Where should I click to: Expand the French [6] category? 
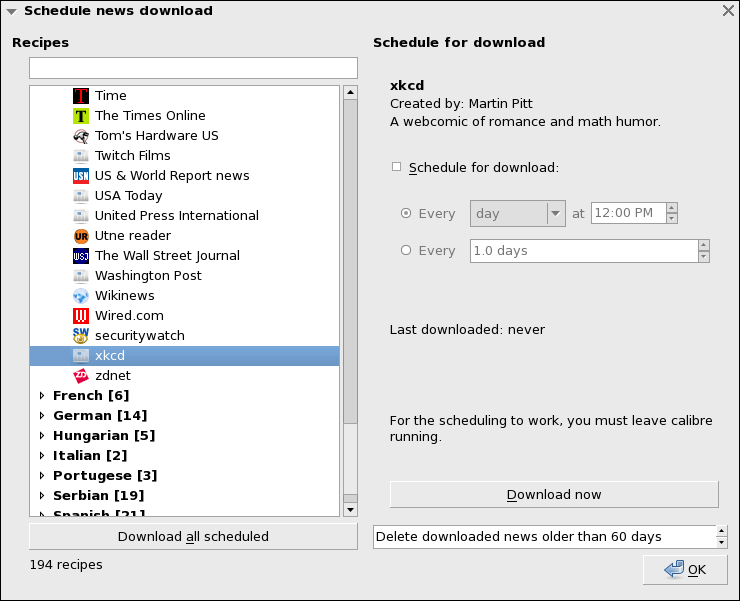tap(42, 396)
